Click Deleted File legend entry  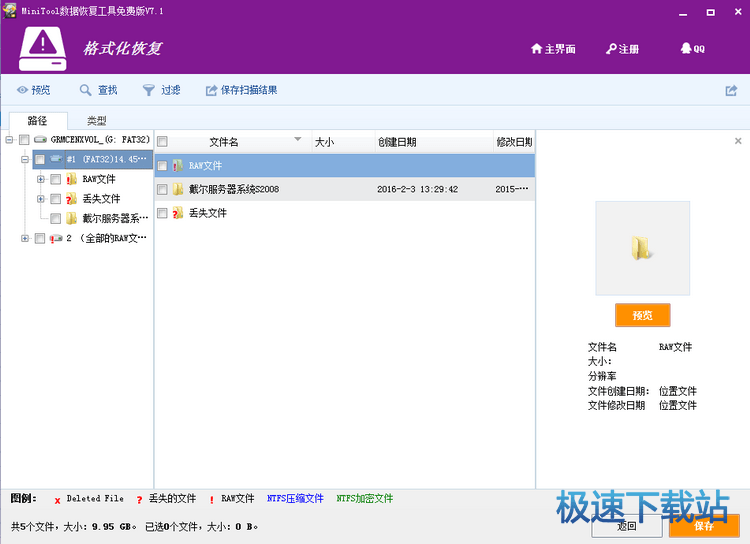pos(95,499)
